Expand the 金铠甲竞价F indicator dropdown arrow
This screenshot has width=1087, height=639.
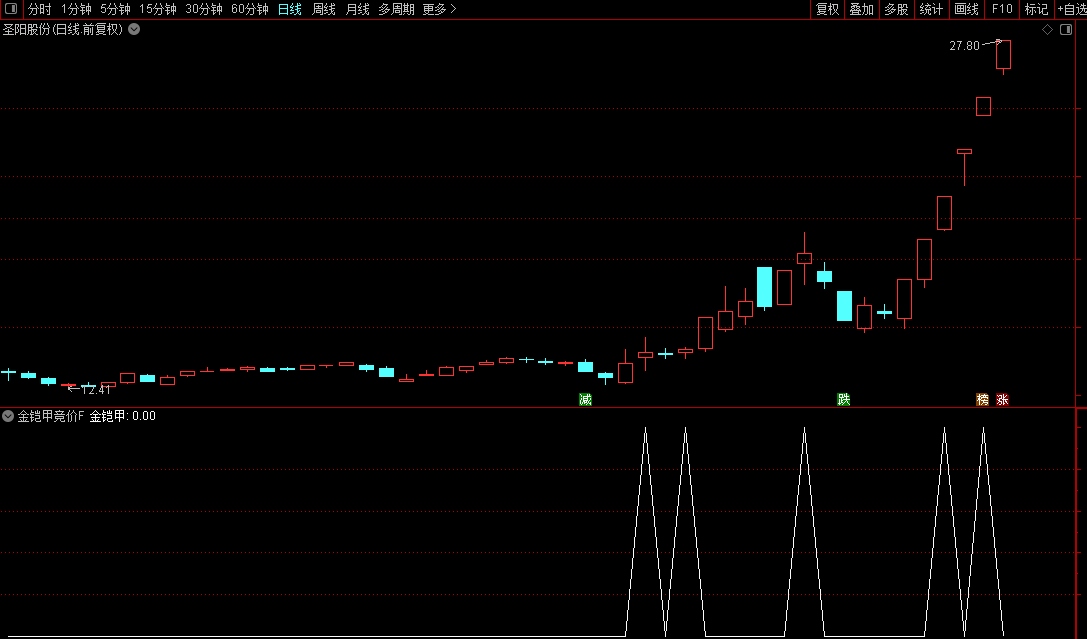pos(8,417)
